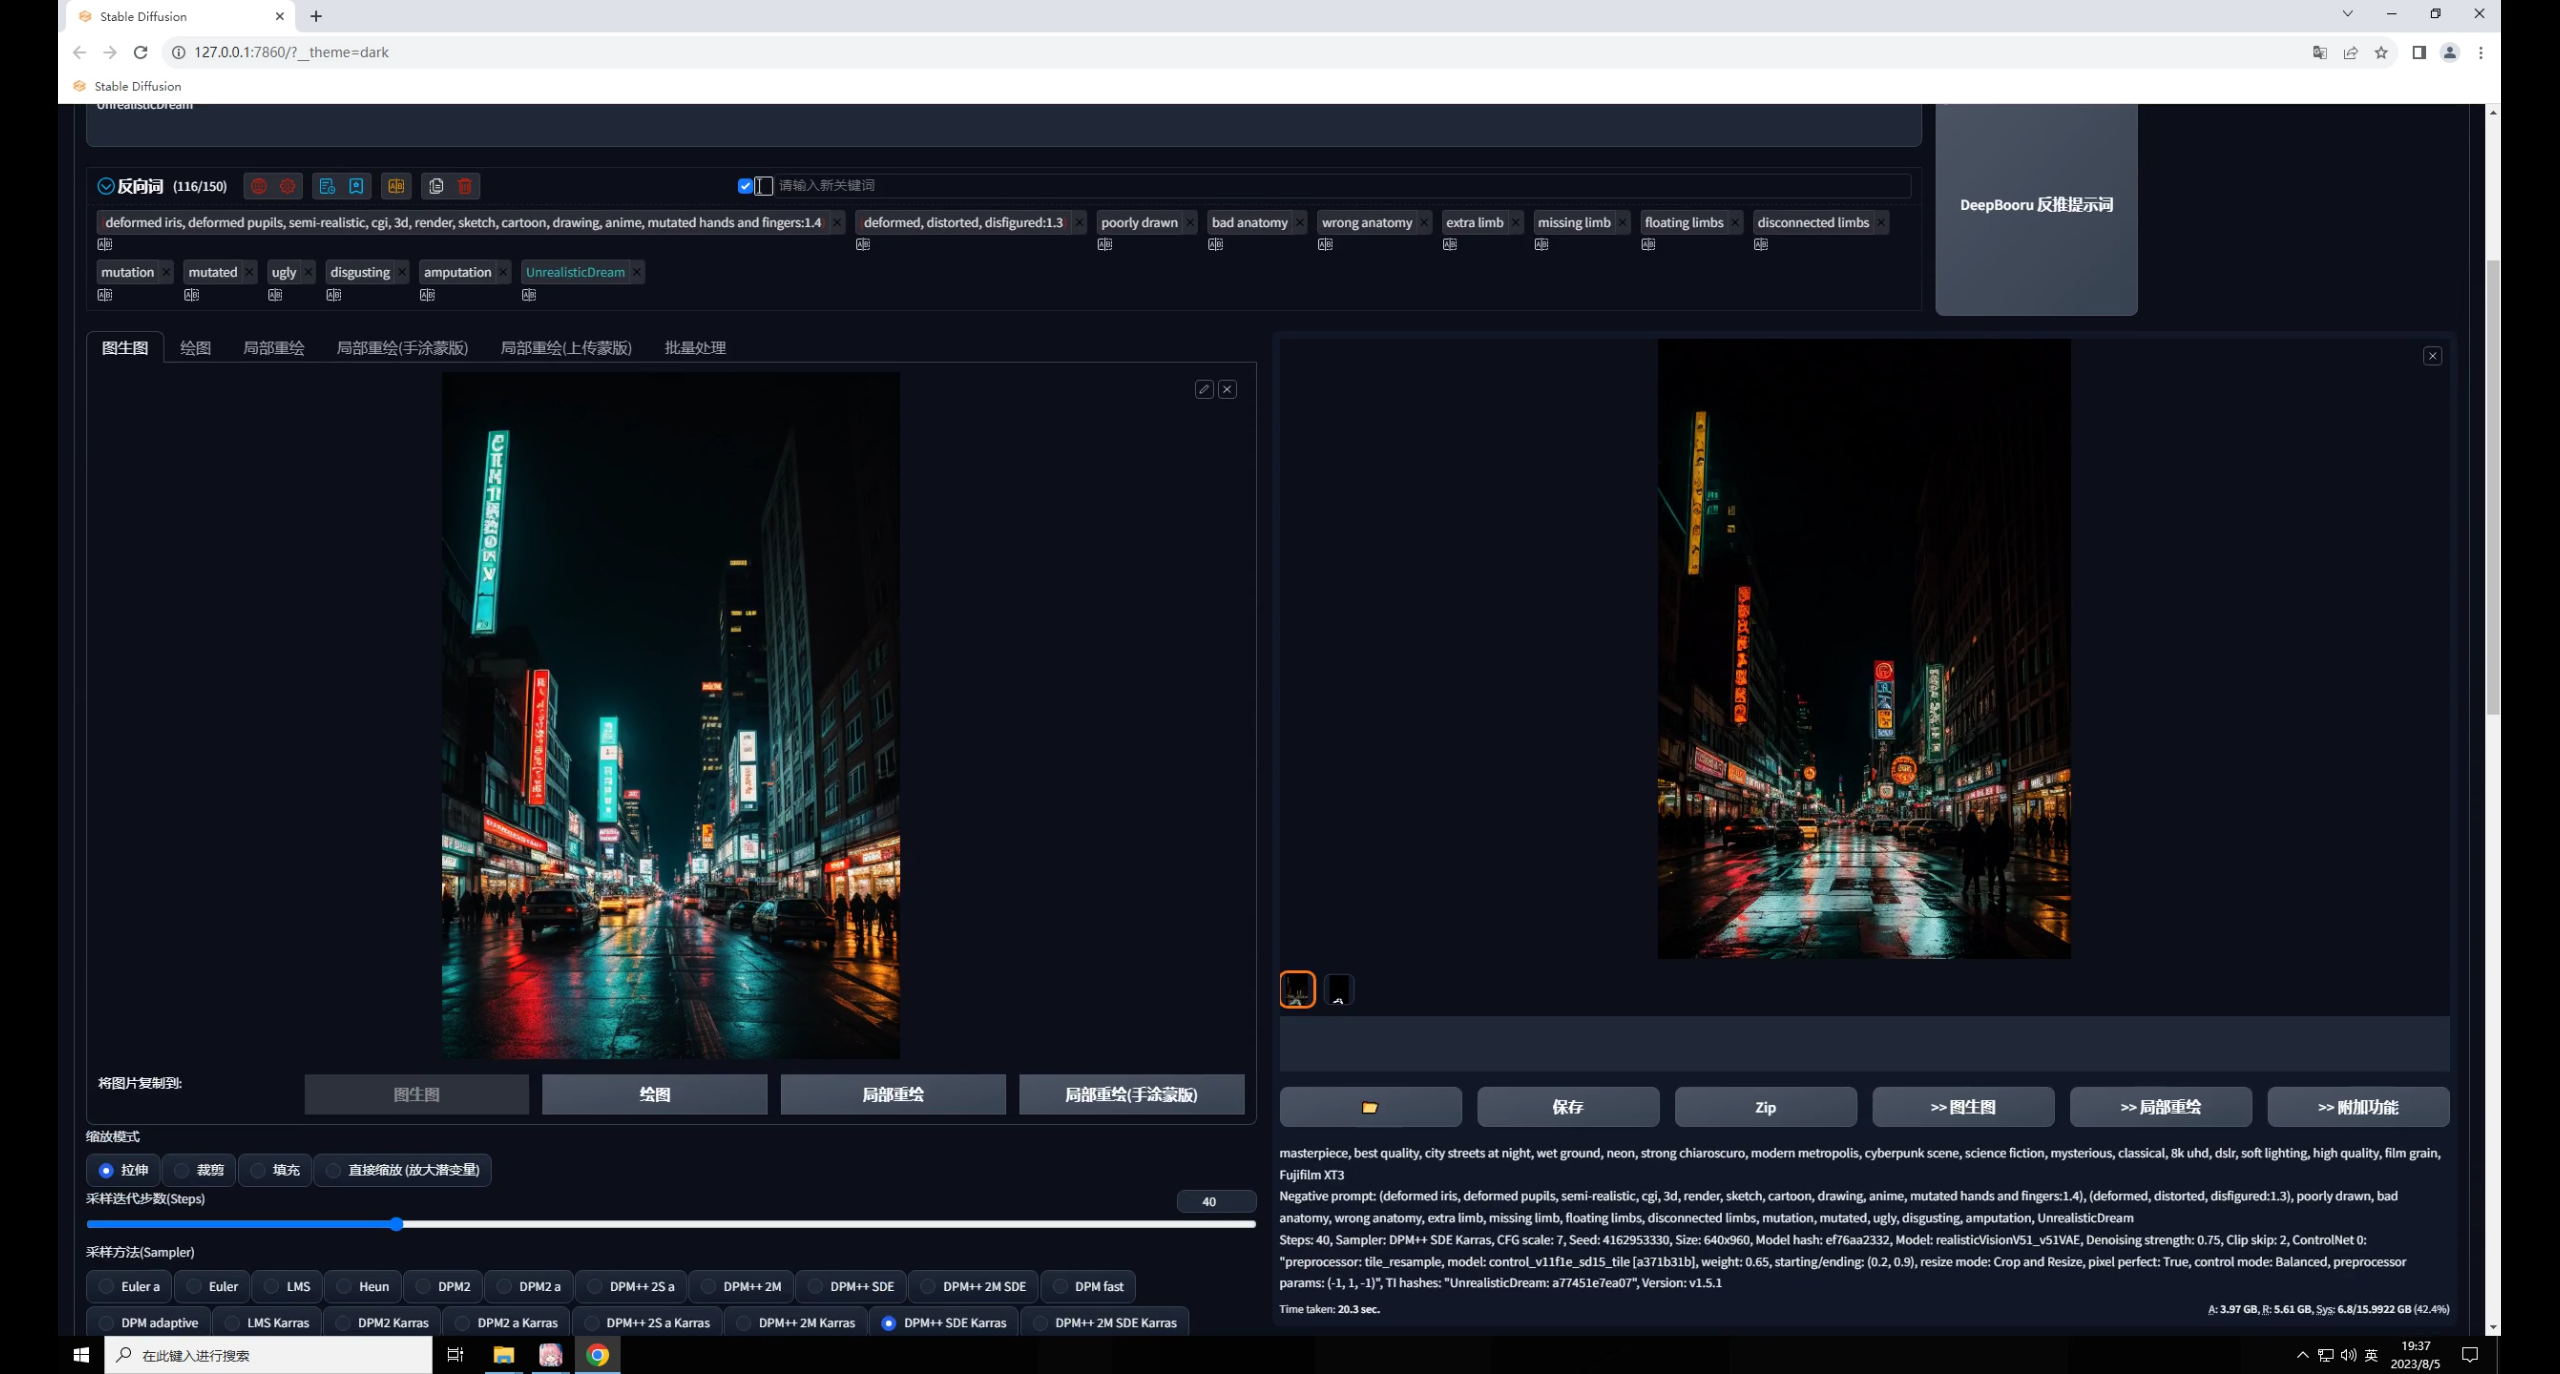
Task: Click the red gear settings icon
Action: 288,186
